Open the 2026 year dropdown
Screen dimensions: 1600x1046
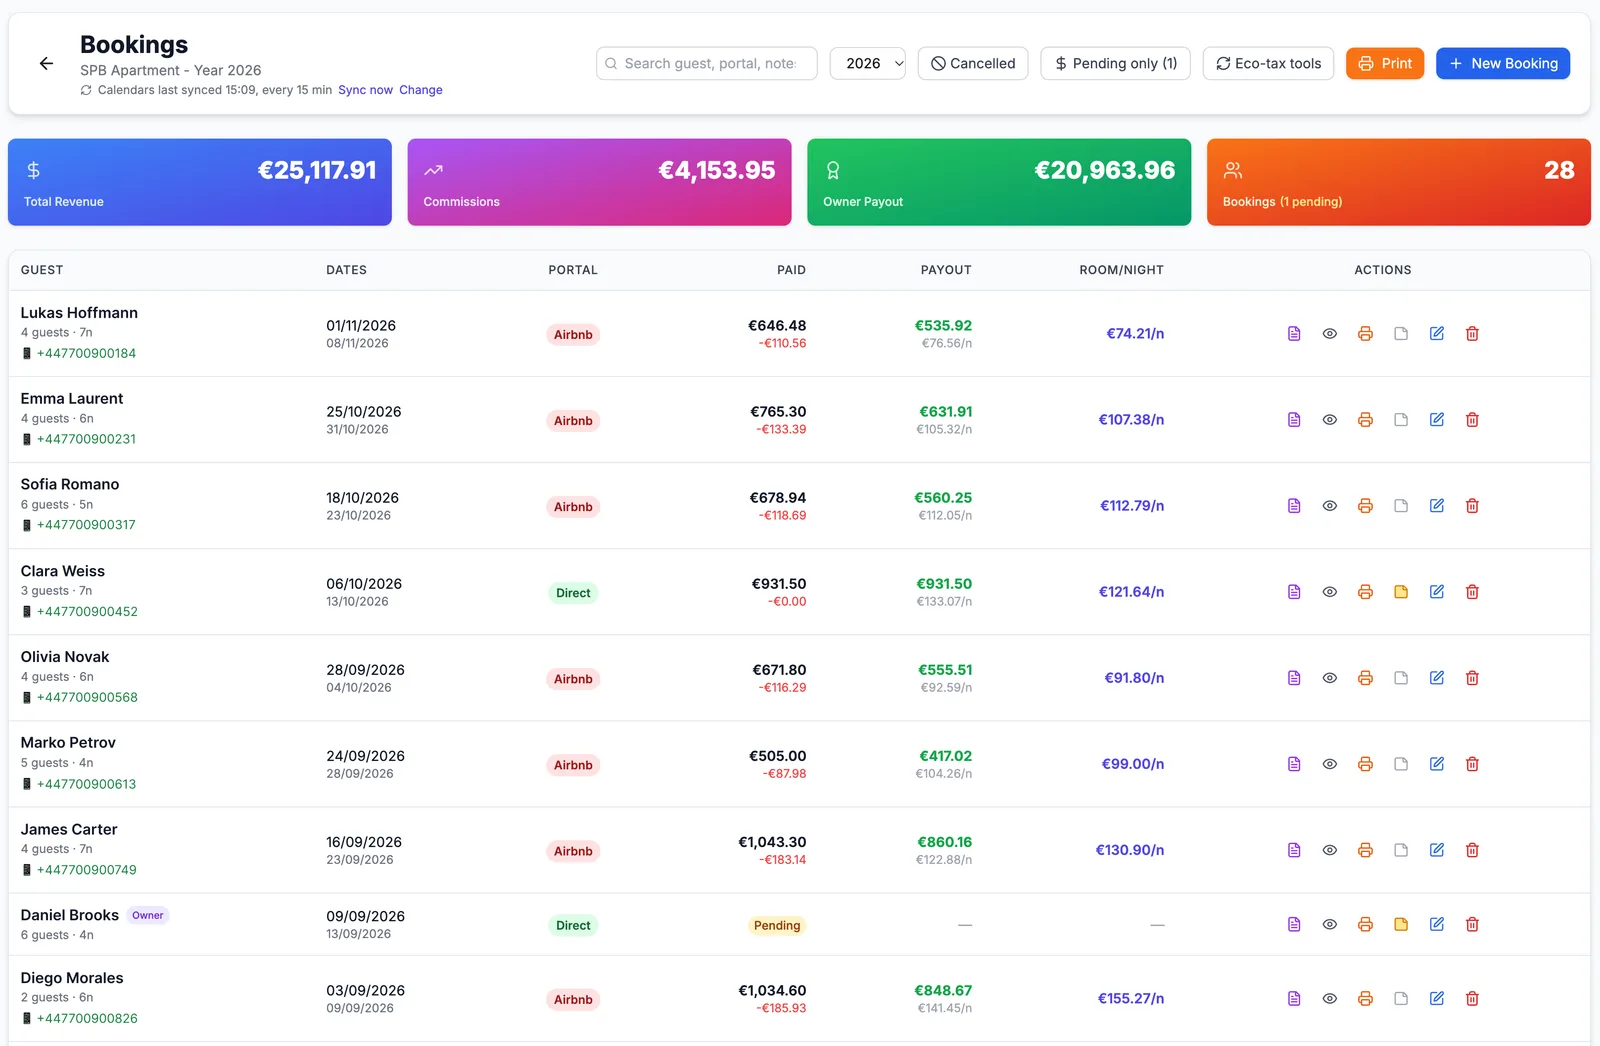[x=868, y=63]
